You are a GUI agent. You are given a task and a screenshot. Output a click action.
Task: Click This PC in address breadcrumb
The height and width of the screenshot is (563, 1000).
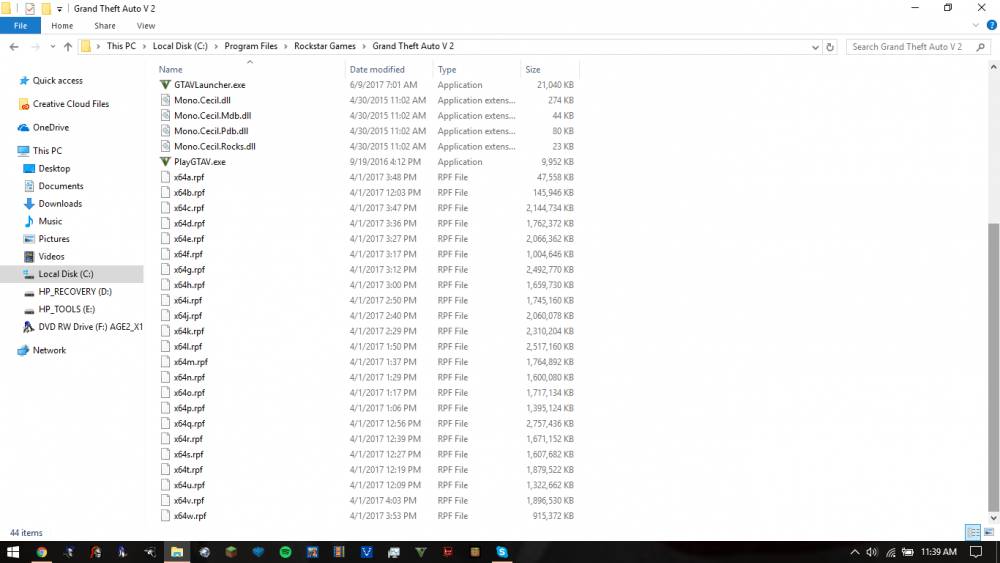tap(121, 46)
